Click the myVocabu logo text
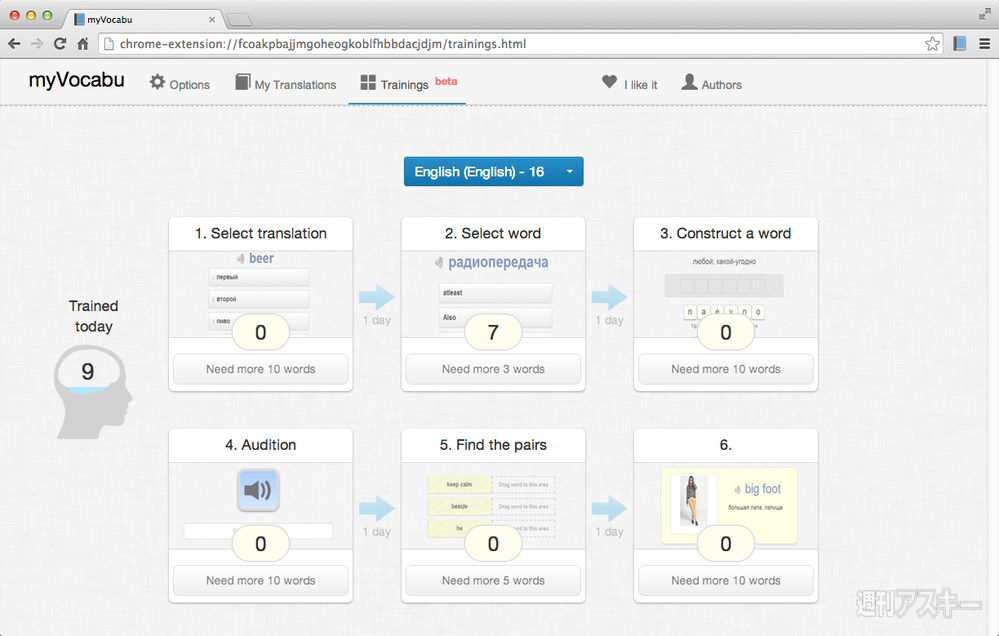This screenshot has height=636, width=999. click(x=76, y=80)
